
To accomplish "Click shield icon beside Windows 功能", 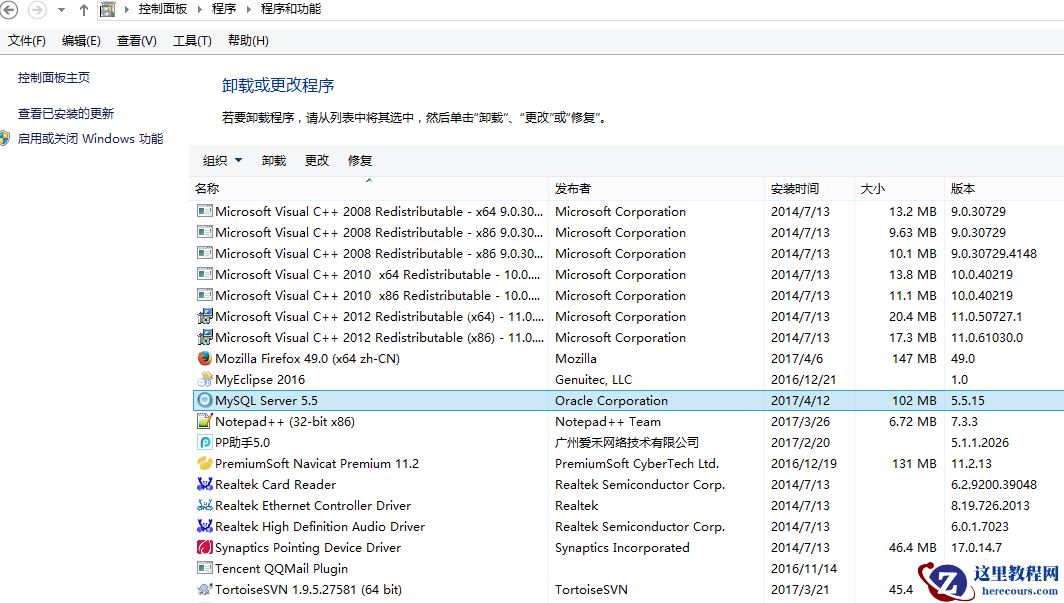I will [5, 138].
